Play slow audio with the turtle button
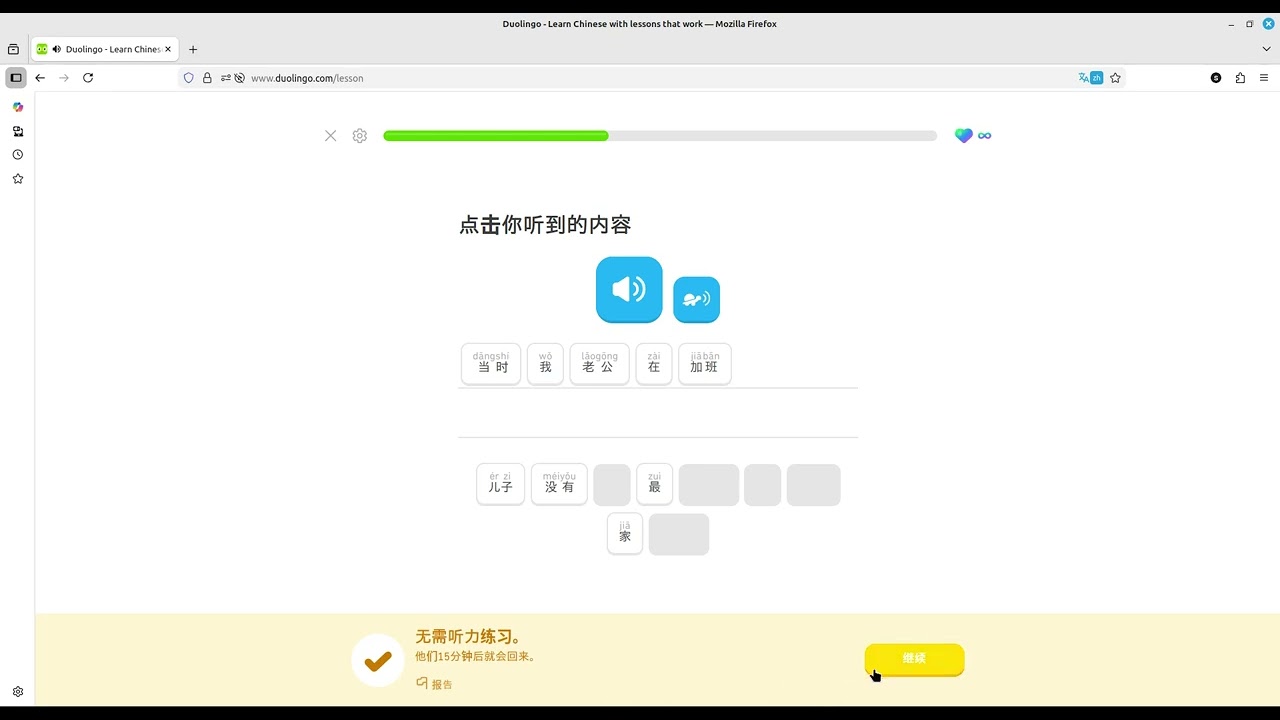1280x720 pixels. [x=696, y=299]
